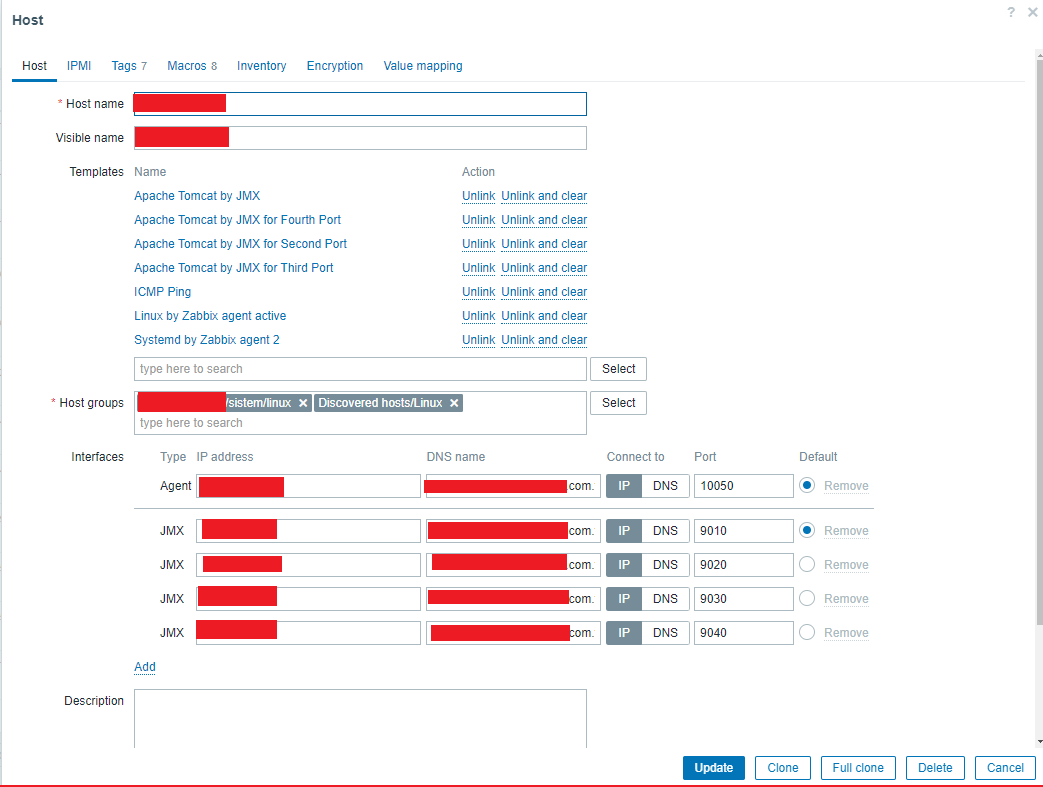The height and width of the screenshot is (787, 1043).
Task: Unlink the Apache Tomcat by JMX template
Action: pos(478,196)
